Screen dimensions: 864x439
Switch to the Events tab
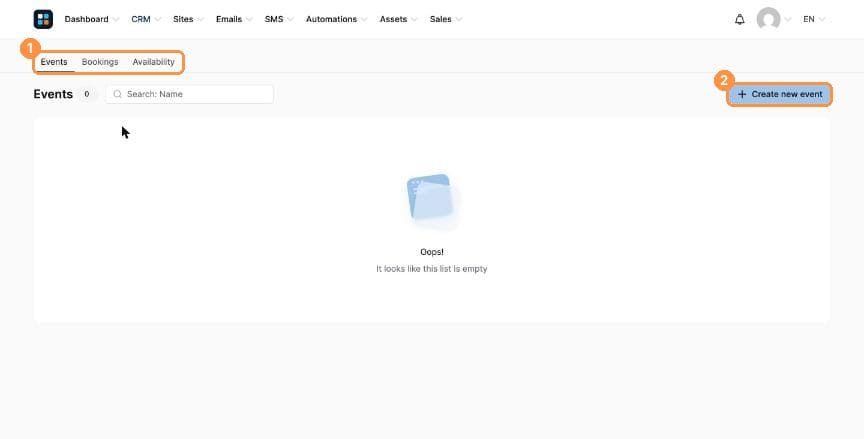click(54, 62)
